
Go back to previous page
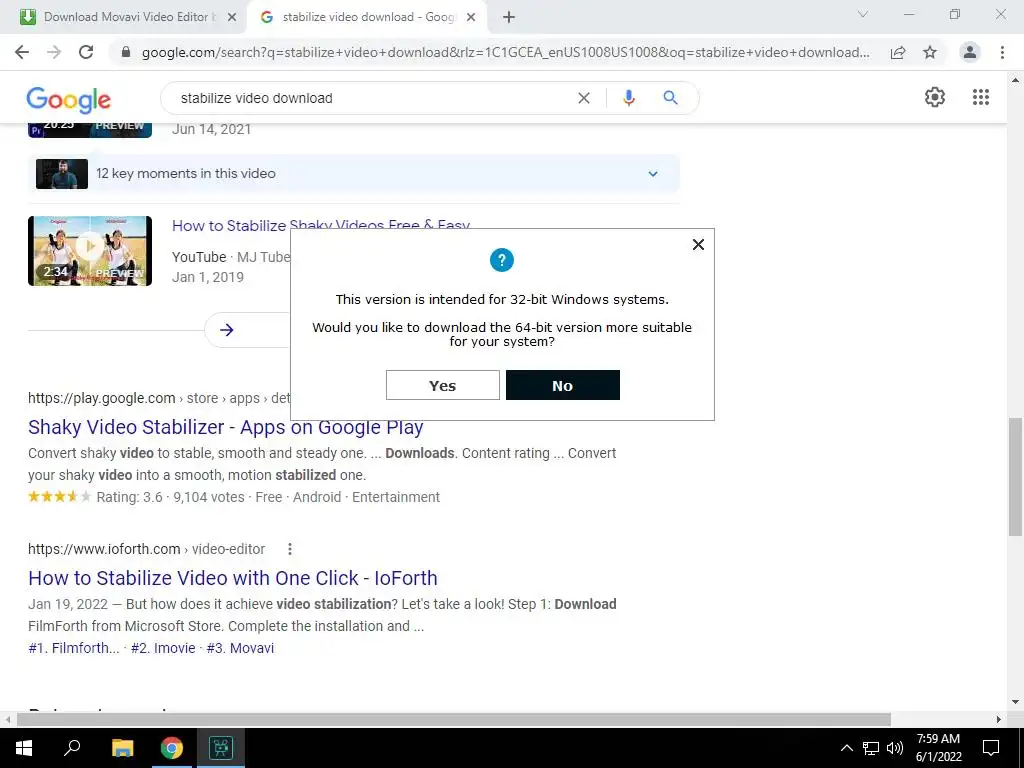tap(22, 52)
